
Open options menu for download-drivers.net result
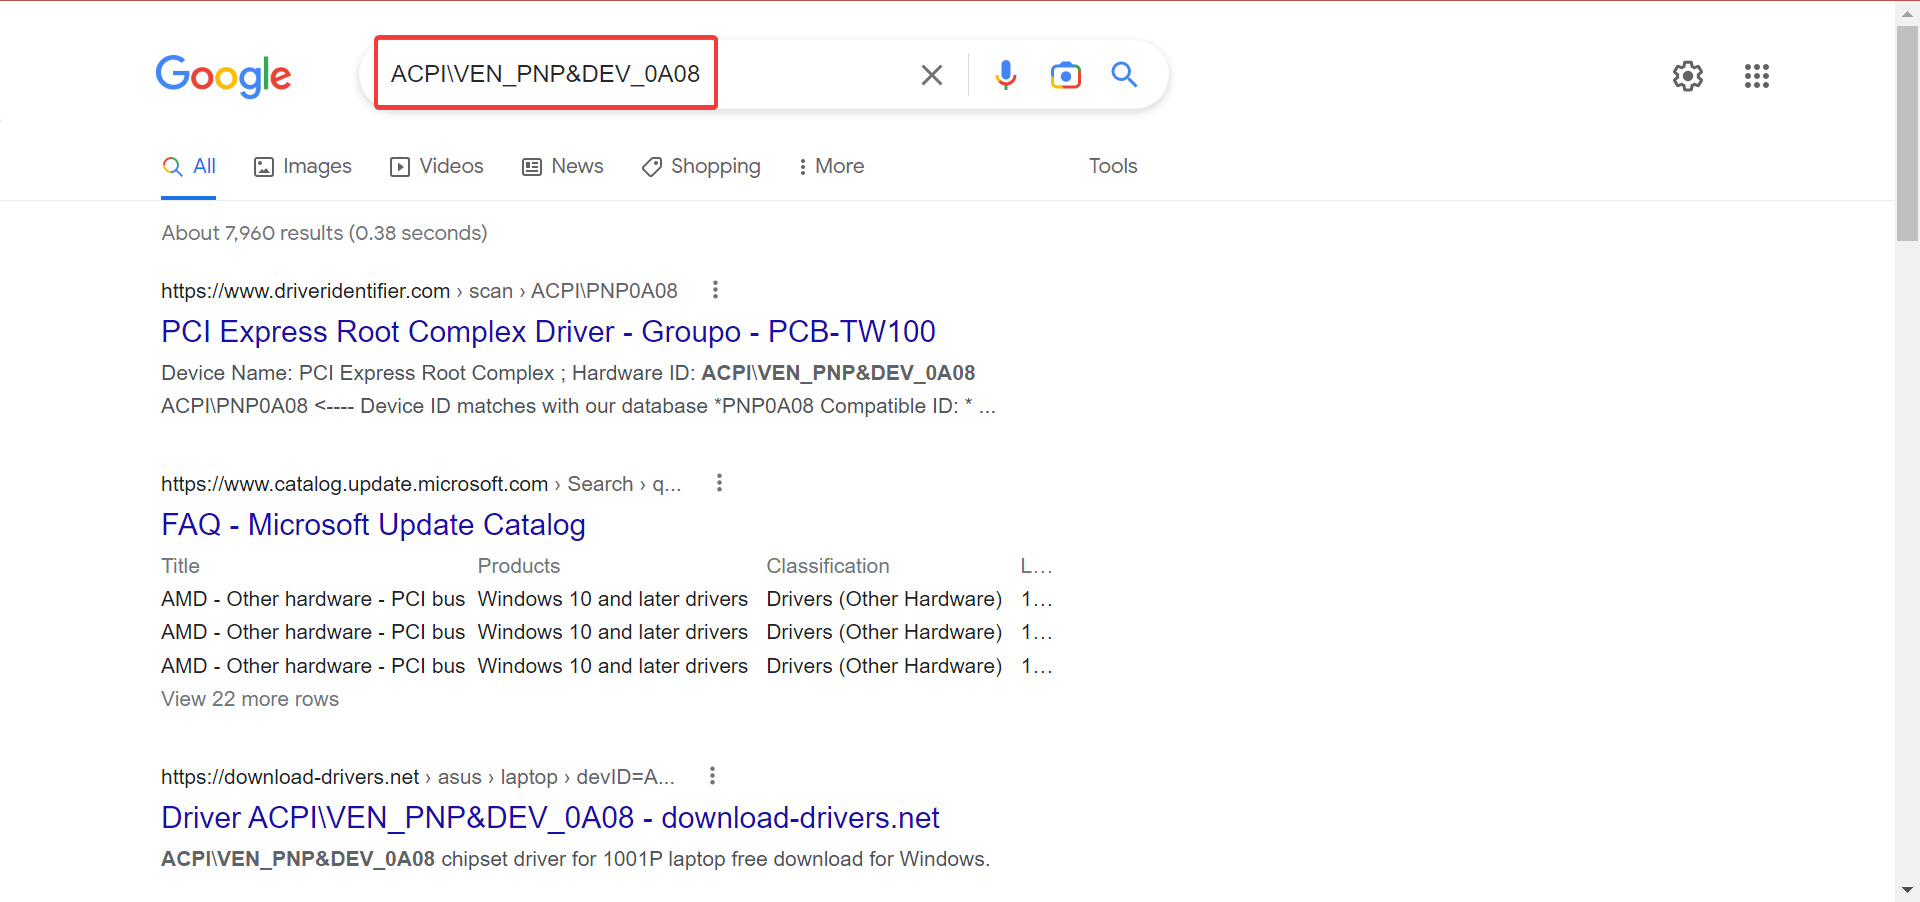point(712,776)
